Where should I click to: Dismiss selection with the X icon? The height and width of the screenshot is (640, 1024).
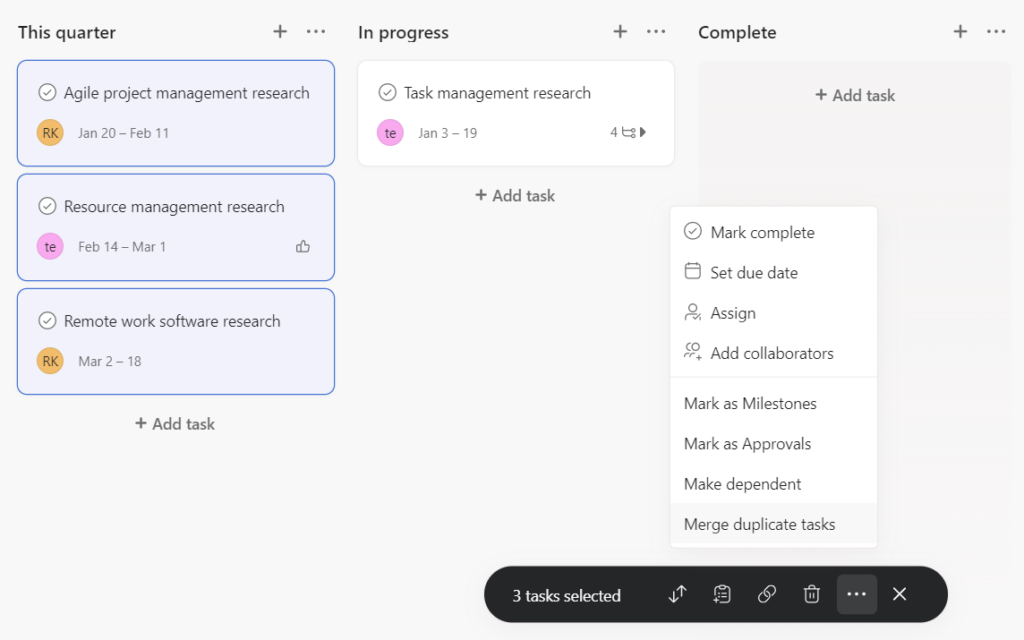point(899,594)
